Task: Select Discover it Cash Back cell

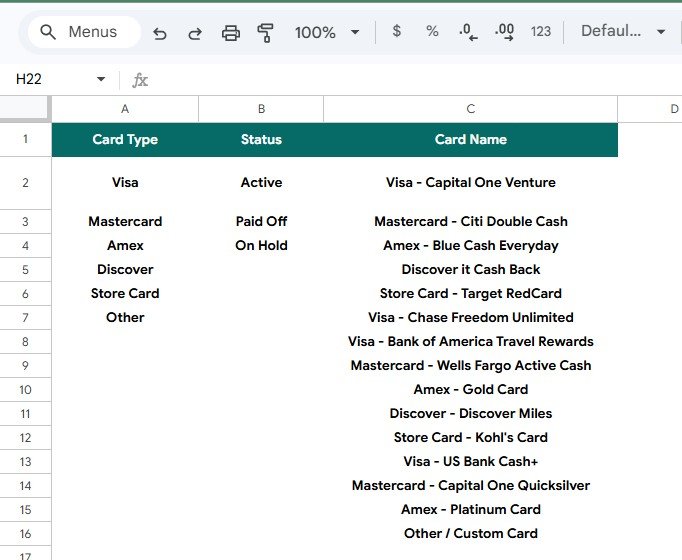Action: pos(471,270)
